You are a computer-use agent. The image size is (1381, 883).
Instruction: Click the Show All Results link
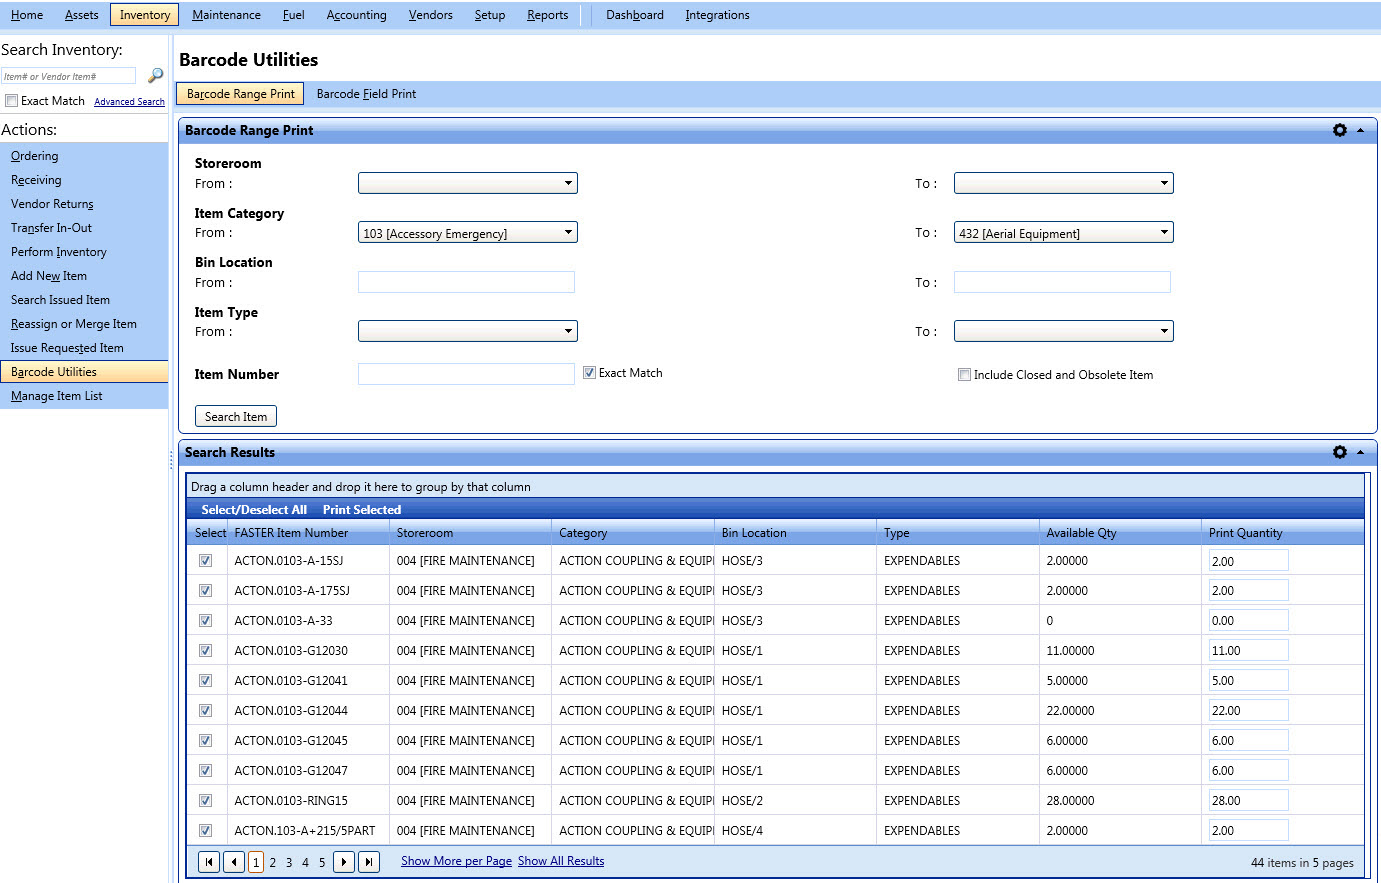(560, 861)
